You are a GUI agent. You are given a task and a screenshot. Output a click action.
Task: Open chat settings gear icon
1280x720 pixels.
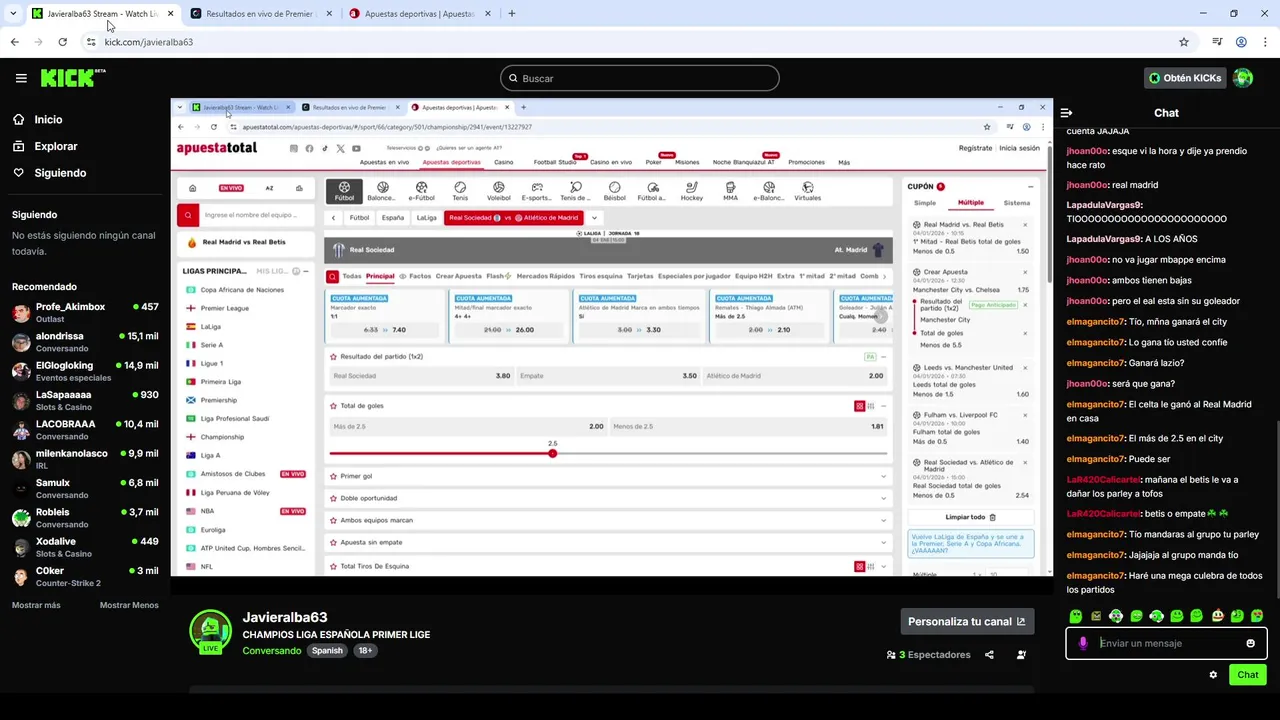(1213, 675)
